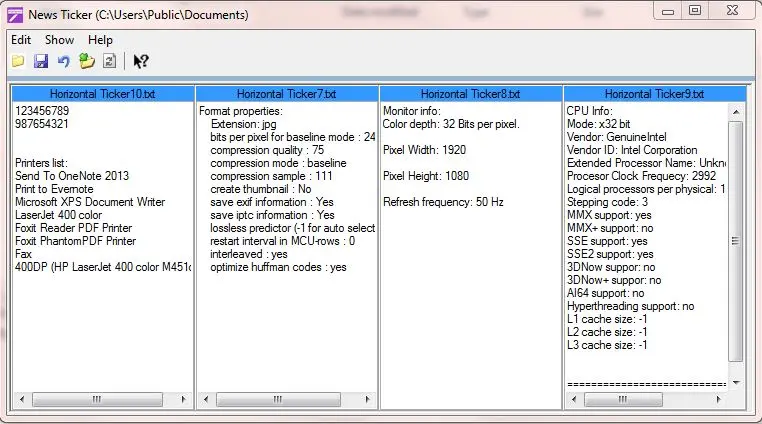The image size is (762, 424).
Task: Open the Show menu
Action: (x=59, y=40)
